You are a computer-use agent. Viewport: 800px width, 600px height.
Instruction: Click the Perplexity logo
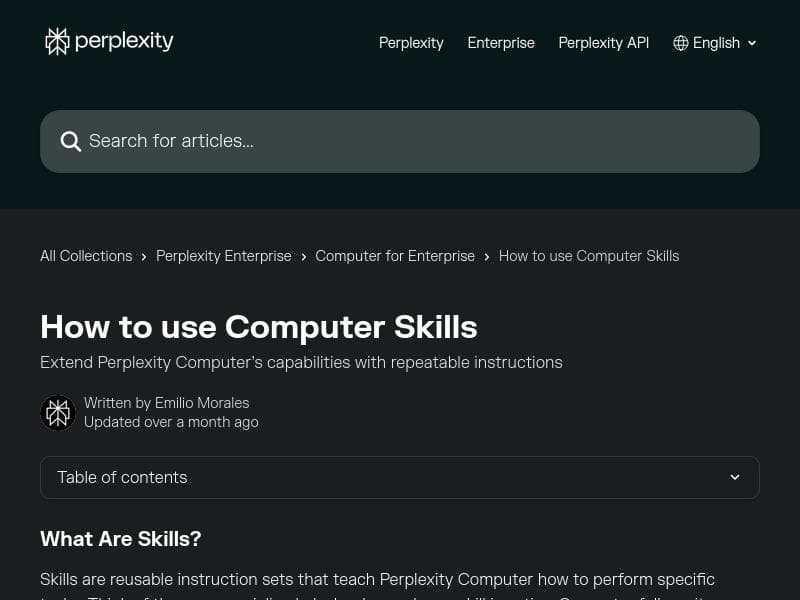click(108, 41)
